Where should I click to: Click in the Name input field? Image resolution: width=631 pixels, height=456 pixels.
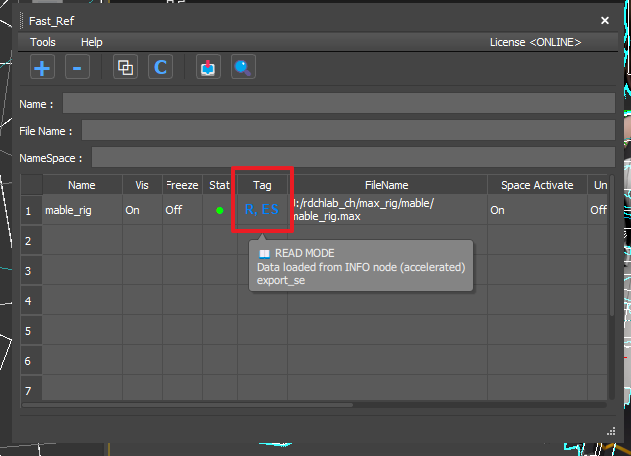pyautogui.click(x=338, y=104)
